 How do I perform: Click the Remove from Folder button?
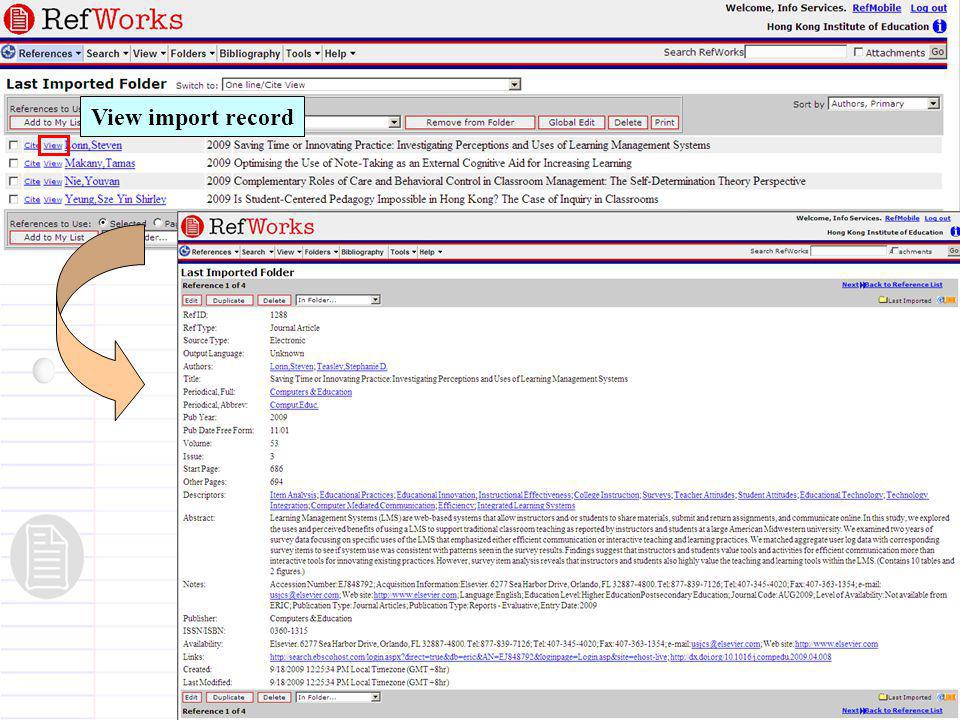click(470, 122)
